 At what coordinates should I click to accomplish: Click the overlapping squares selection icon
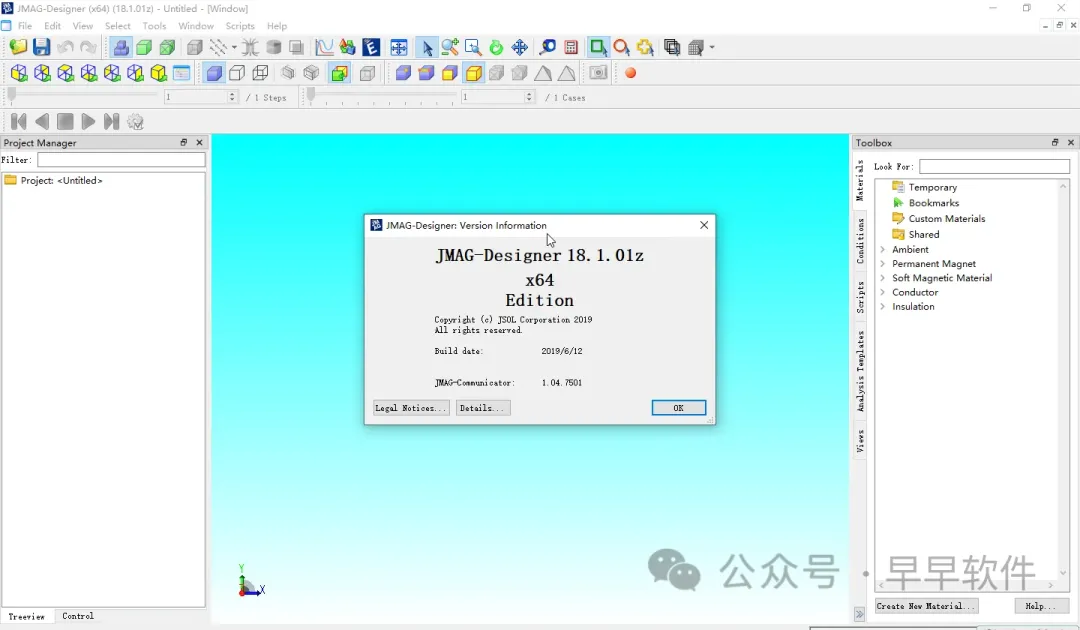pos(672,47)
